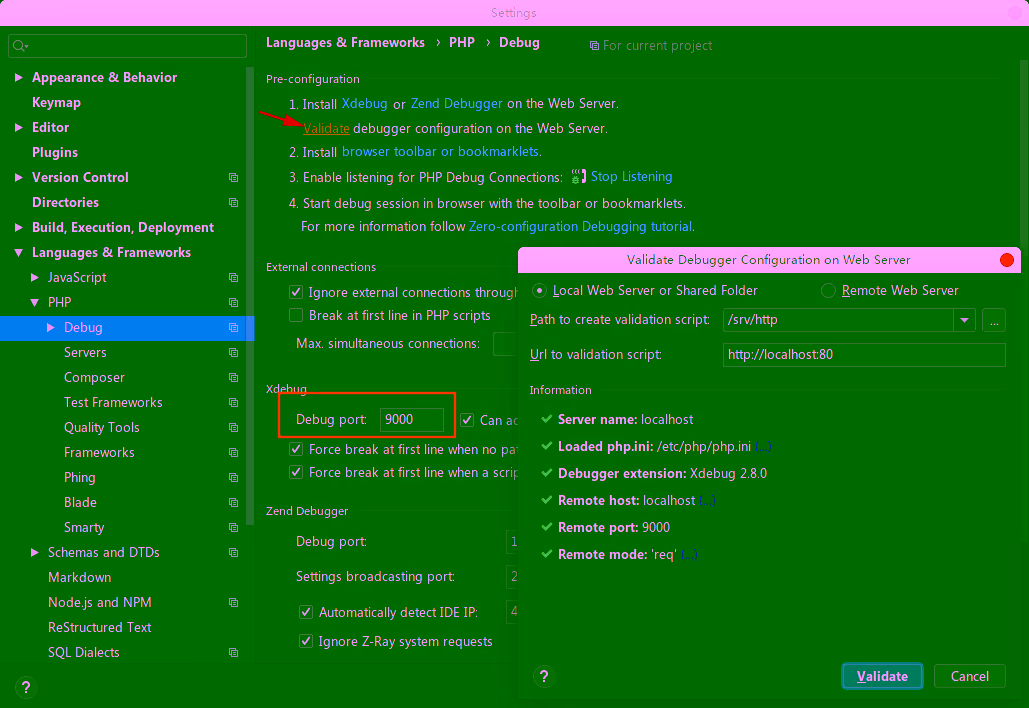Click the Cancel button in dialog

[x=969, y=677]
